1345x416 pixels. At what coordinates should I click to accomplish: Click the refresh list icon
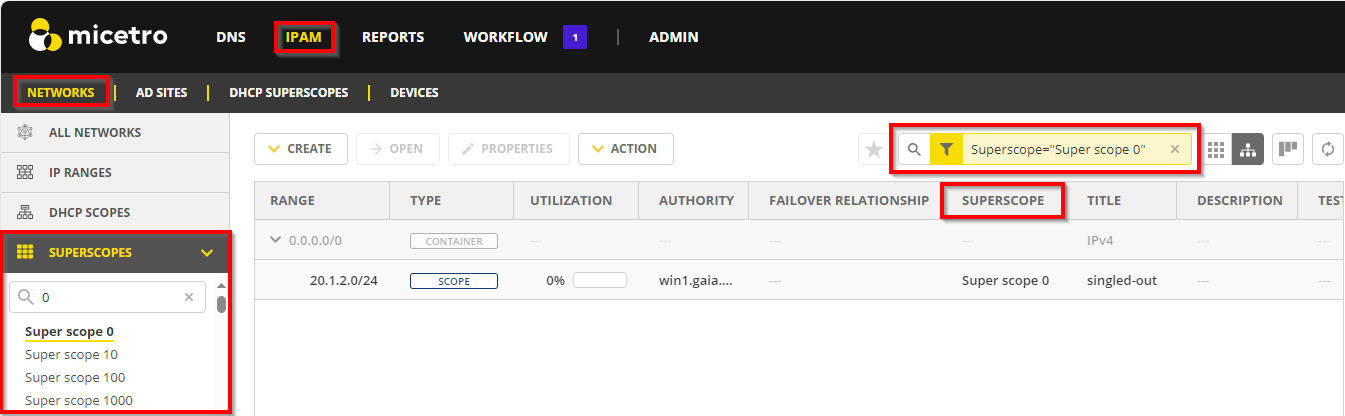pos(1328,149)
